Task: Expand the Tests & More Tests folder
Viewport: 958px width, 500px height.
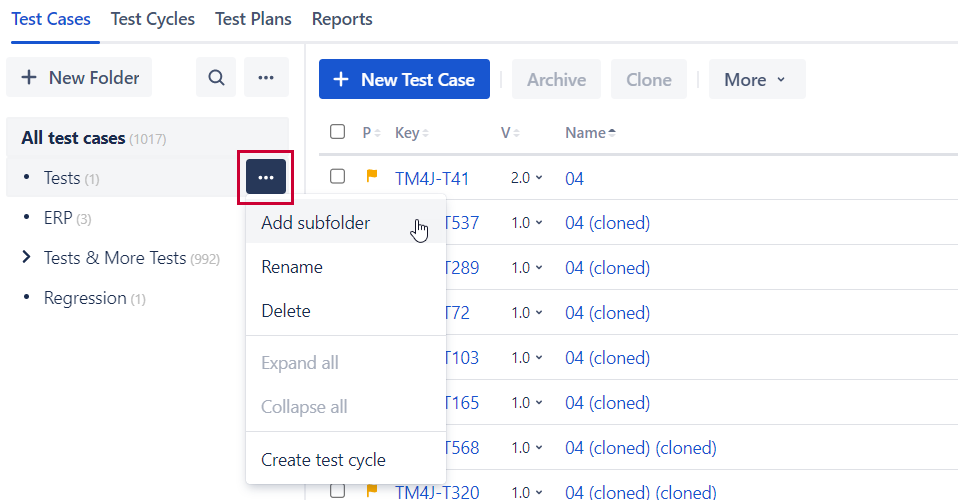Action: 27,258
